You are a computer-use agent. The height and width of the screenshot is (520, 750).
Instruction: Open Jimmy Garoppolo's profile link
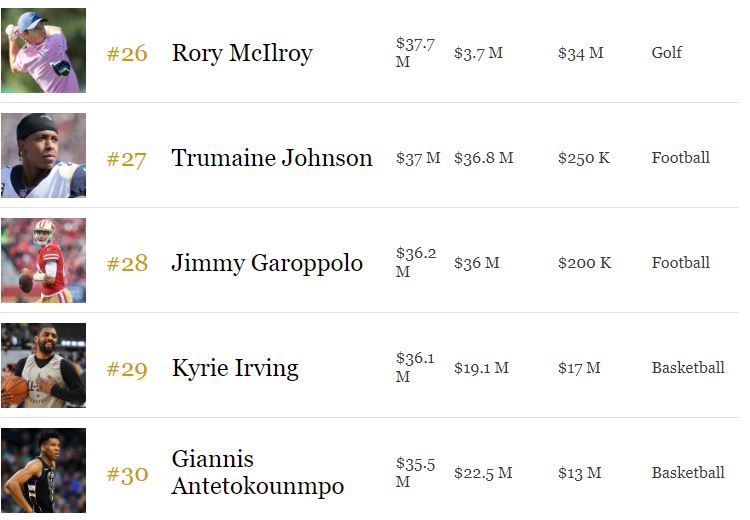click(267, 263)
